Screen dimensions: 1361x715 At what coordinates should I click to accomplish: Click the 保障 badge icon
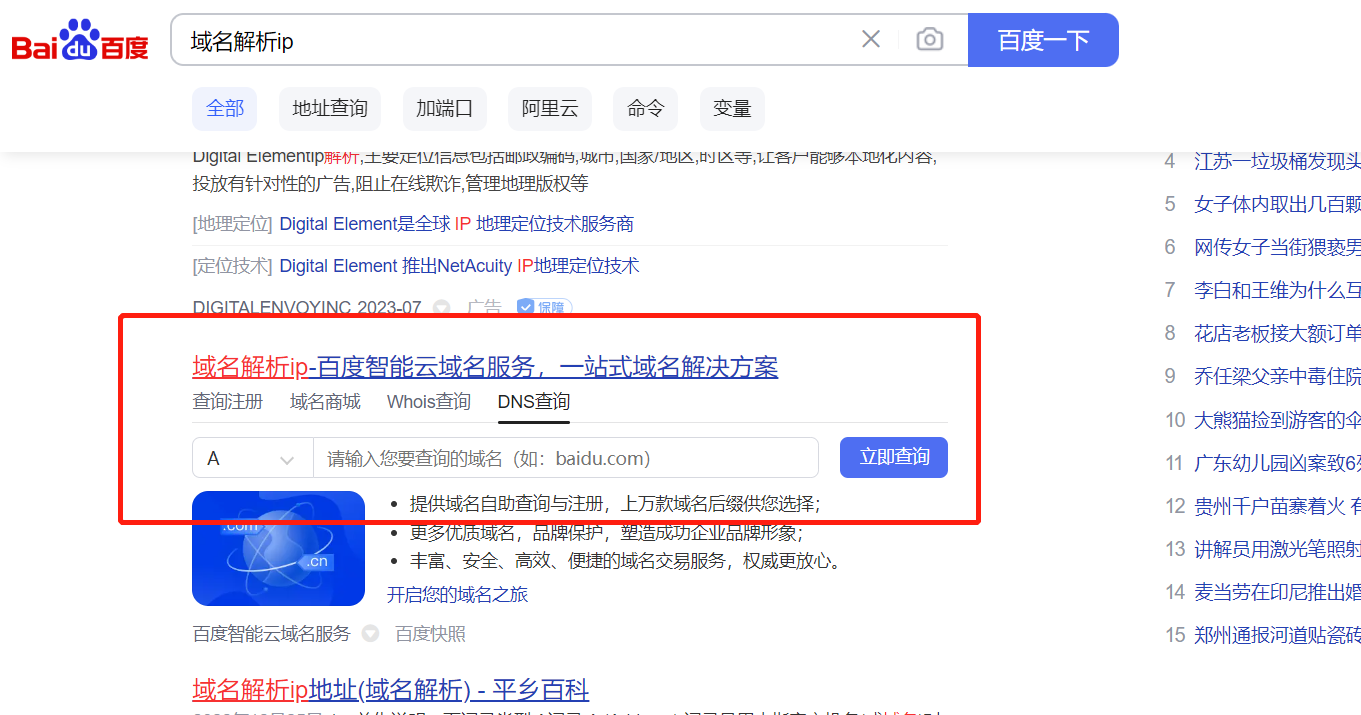click(545, 308)
